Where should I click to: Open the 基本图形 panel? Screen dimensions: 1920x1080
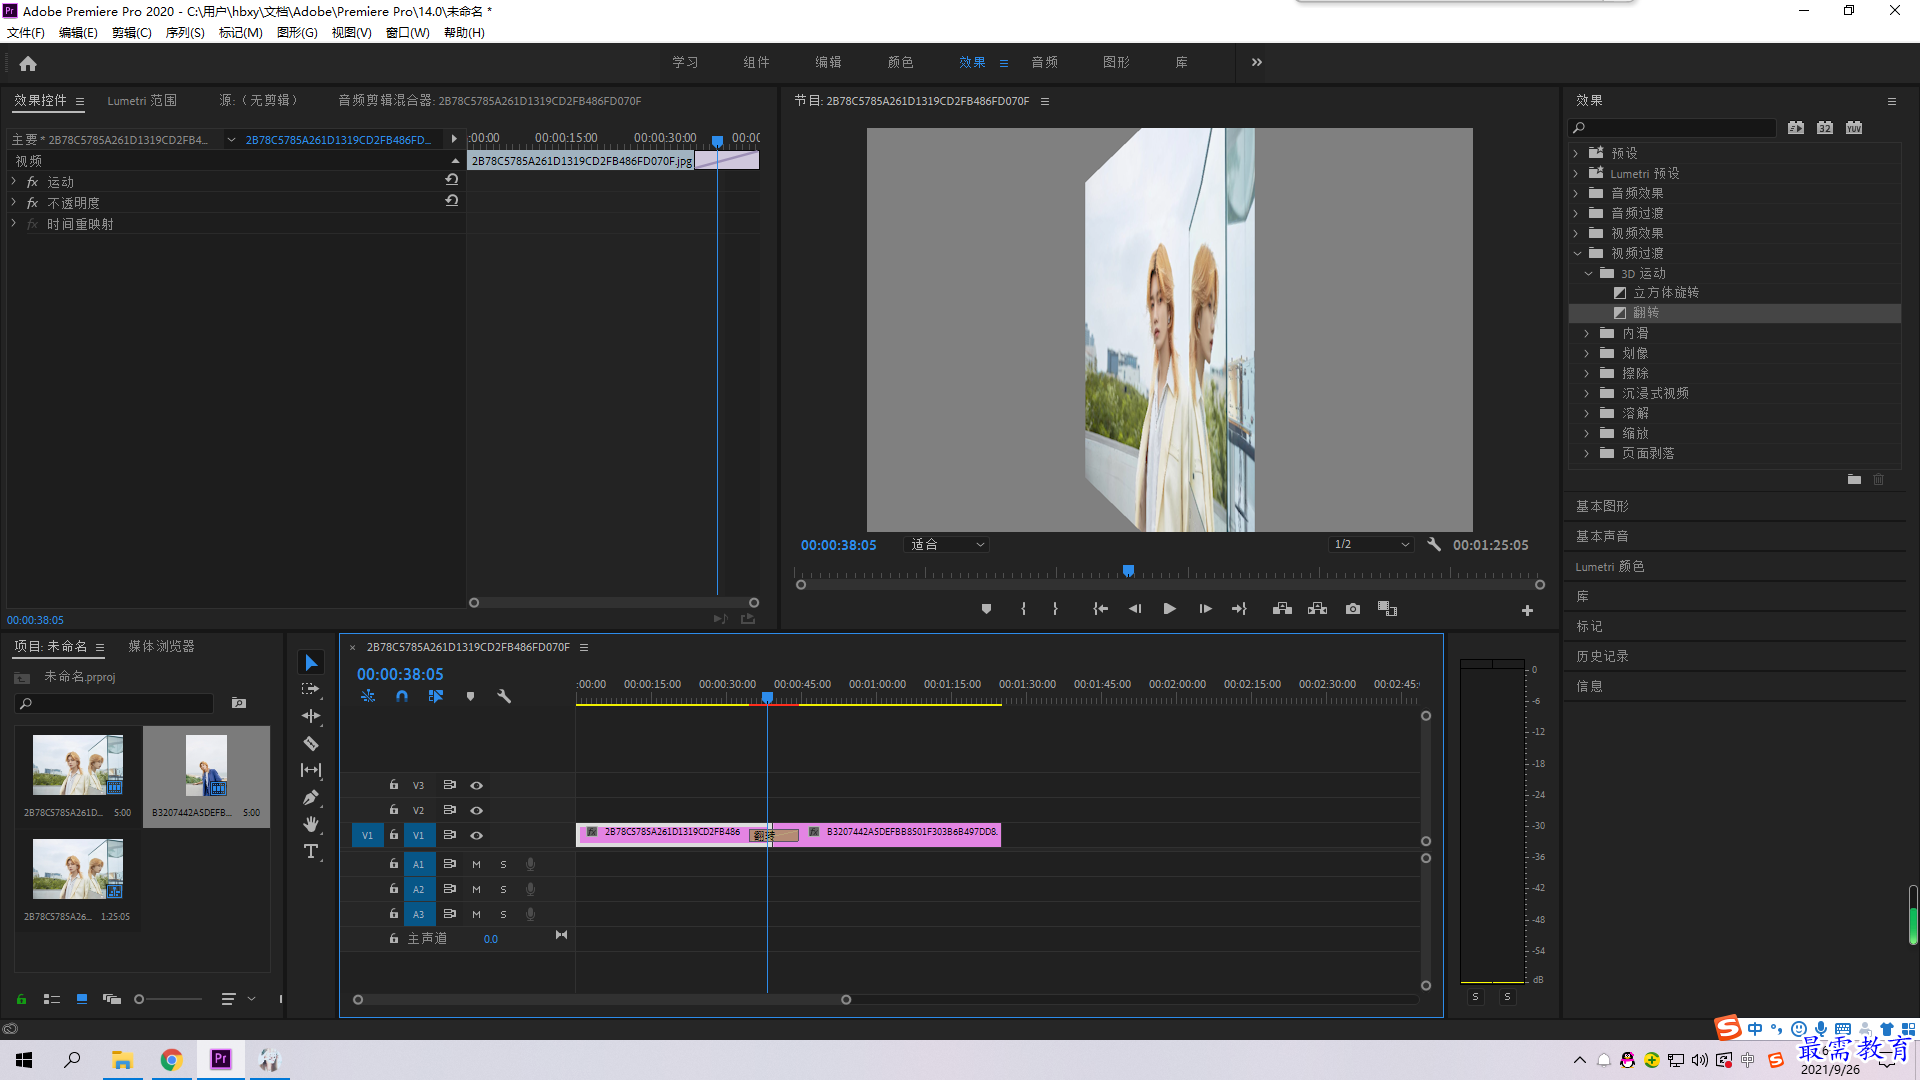pos(1603,507)
